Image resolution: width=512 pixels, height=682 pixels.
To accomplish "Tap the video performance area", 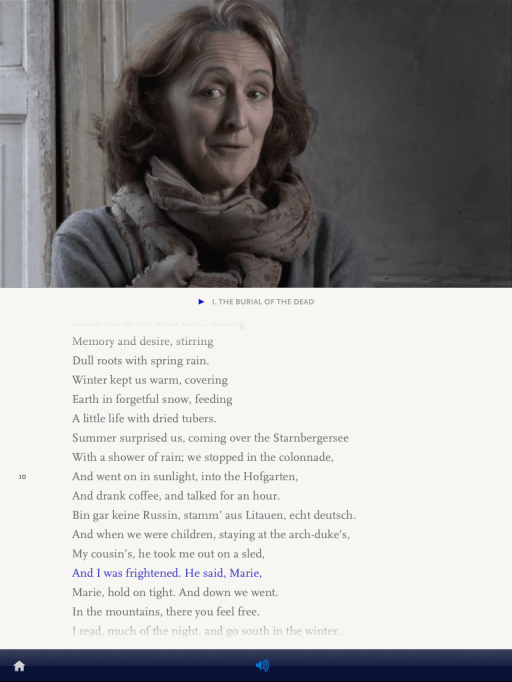I will point(256,144).
